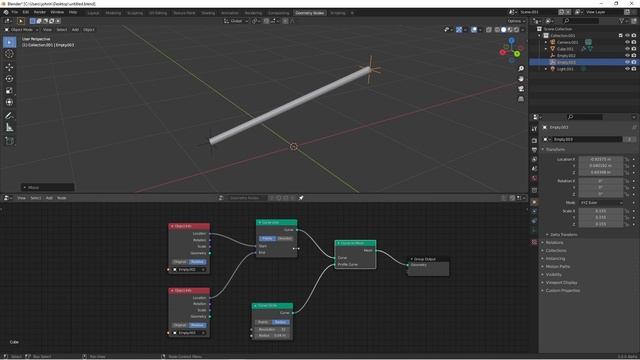Open the Render menu

click(x=40, y=12)
